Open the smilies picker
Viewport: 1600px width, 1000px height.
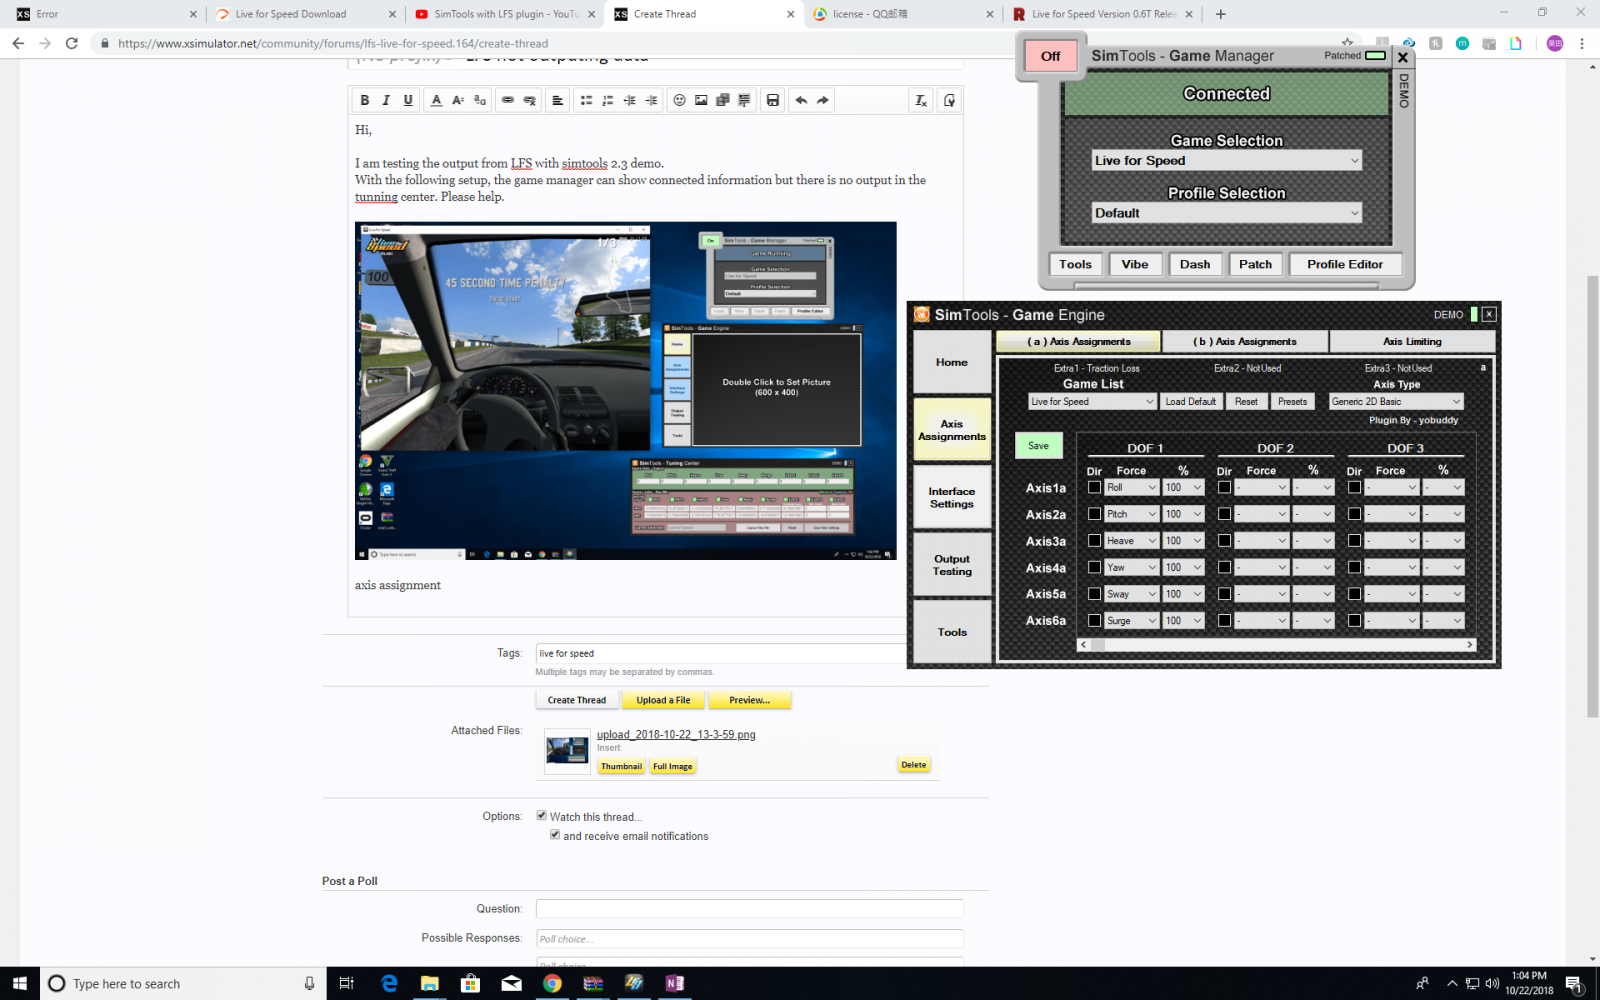click(x=680, y=100)
